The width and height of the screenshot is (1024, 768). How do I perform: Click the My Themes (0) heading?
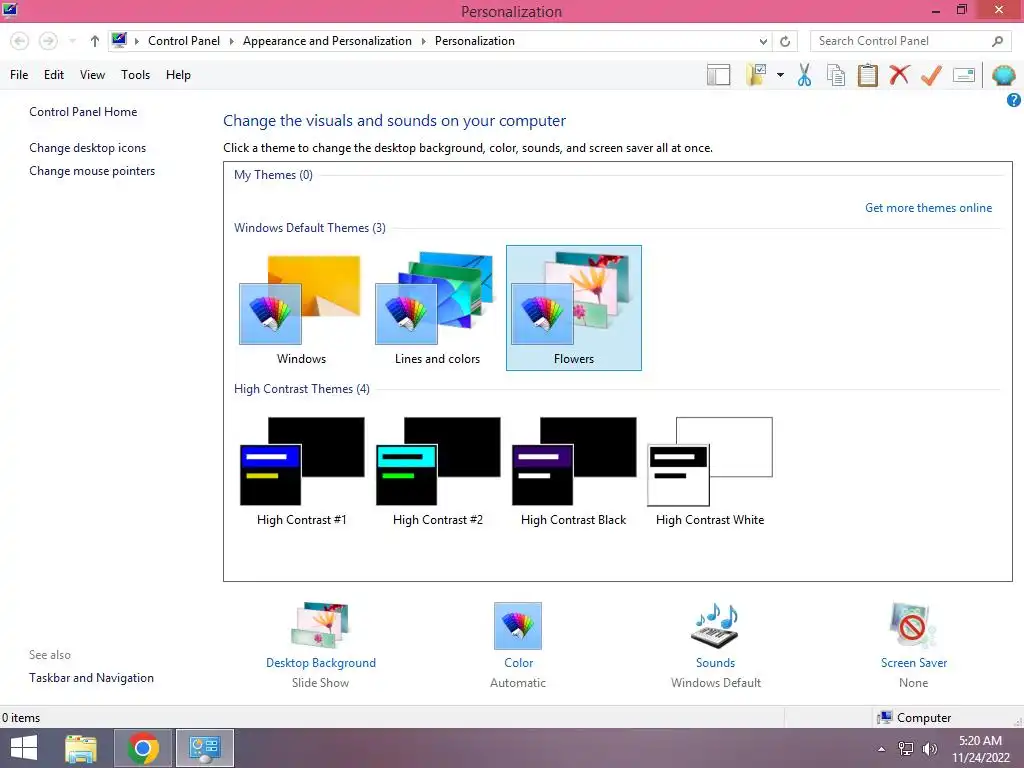(273, 175)
